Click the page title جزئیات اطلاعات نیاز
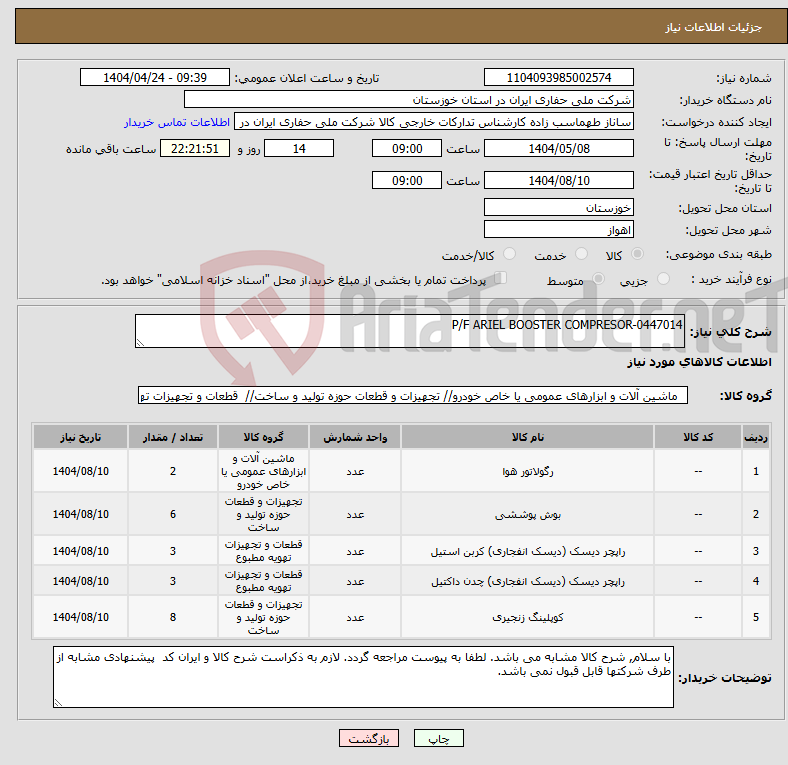The height and width of the screenshot is (765, 788). click(714, 27)
